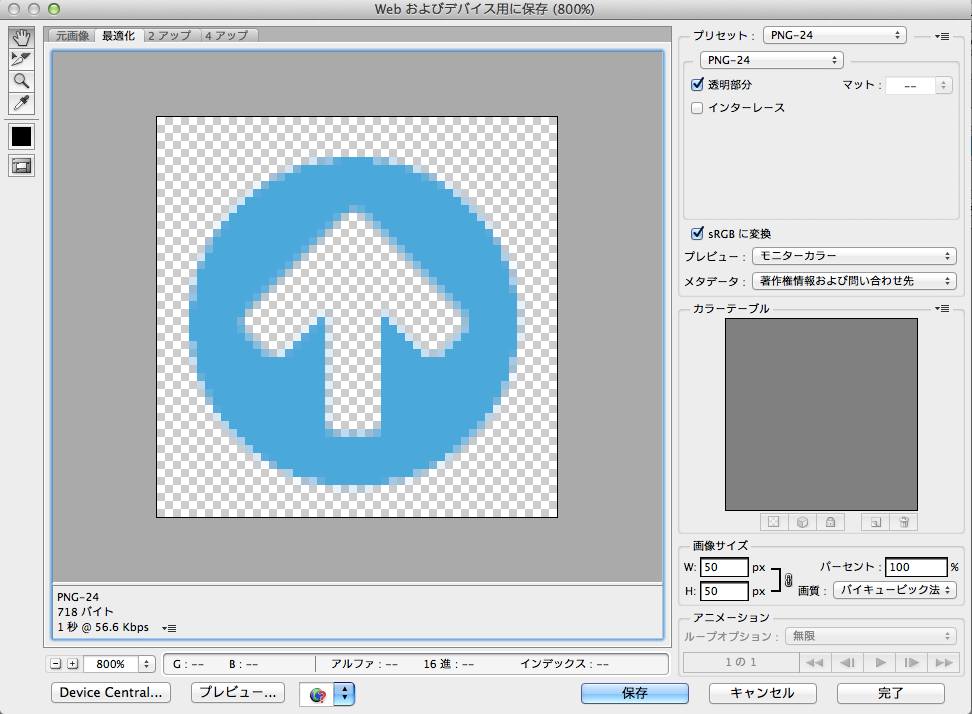Toggle the sRGB に変換 checkbox
Image resolution: width=972 pixels, height=714 pixels.
tap(698, 234)
